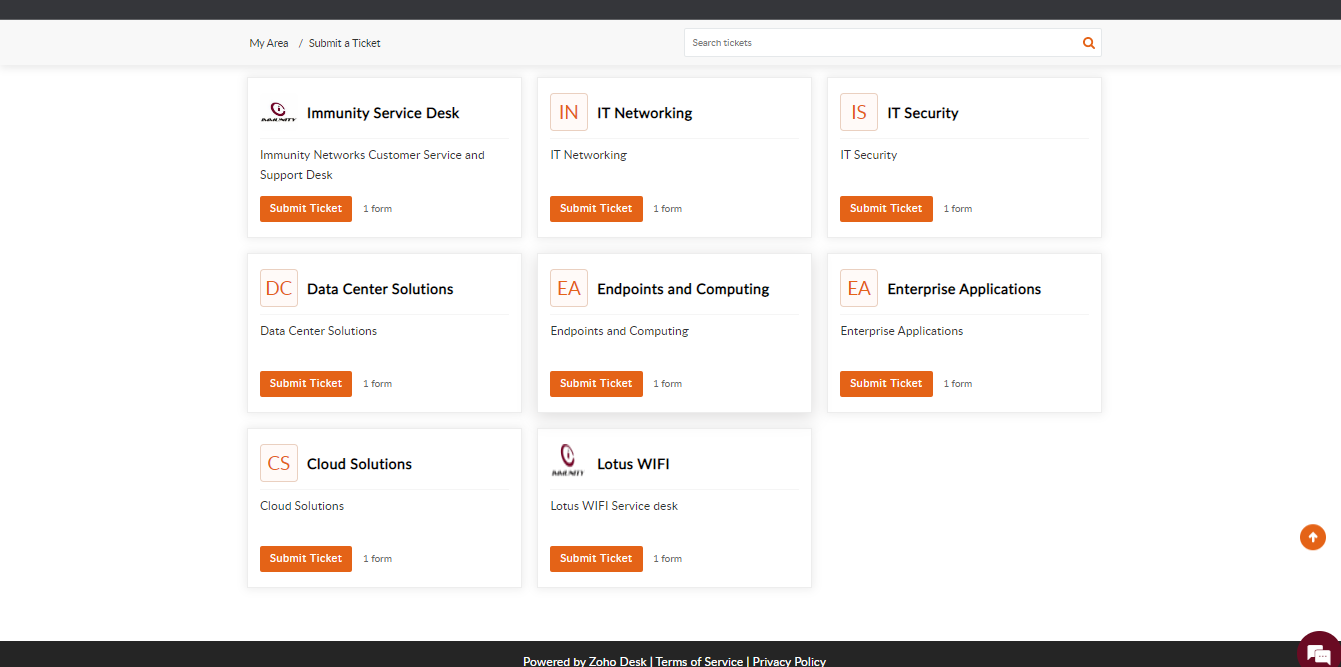The image size is (1341, 667).
Task: Open the Endpoints and Computing title
Action: coord(683,289)
